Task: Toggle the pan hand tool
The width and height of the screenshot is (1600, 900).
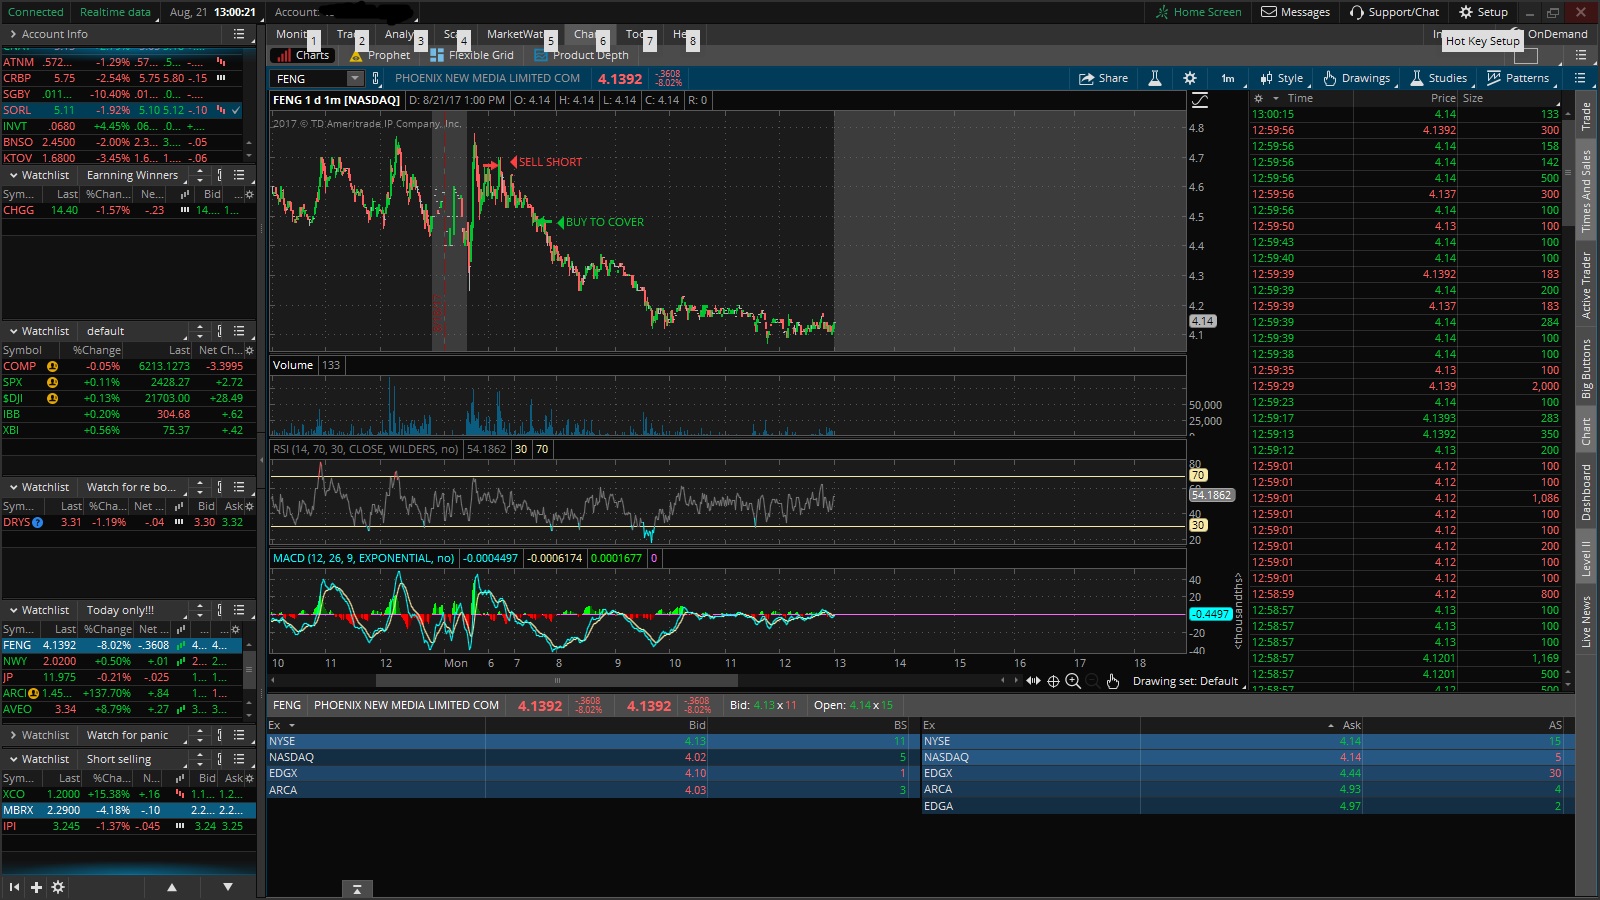Action: 1112,681
